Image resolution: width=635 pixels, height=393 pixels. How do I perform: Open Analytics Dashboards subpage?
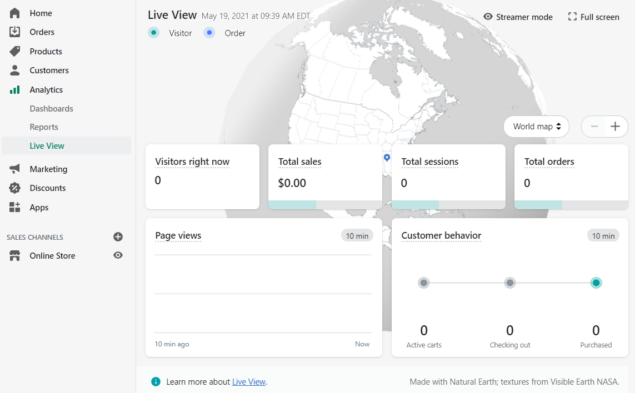click(x=51, y=109)
